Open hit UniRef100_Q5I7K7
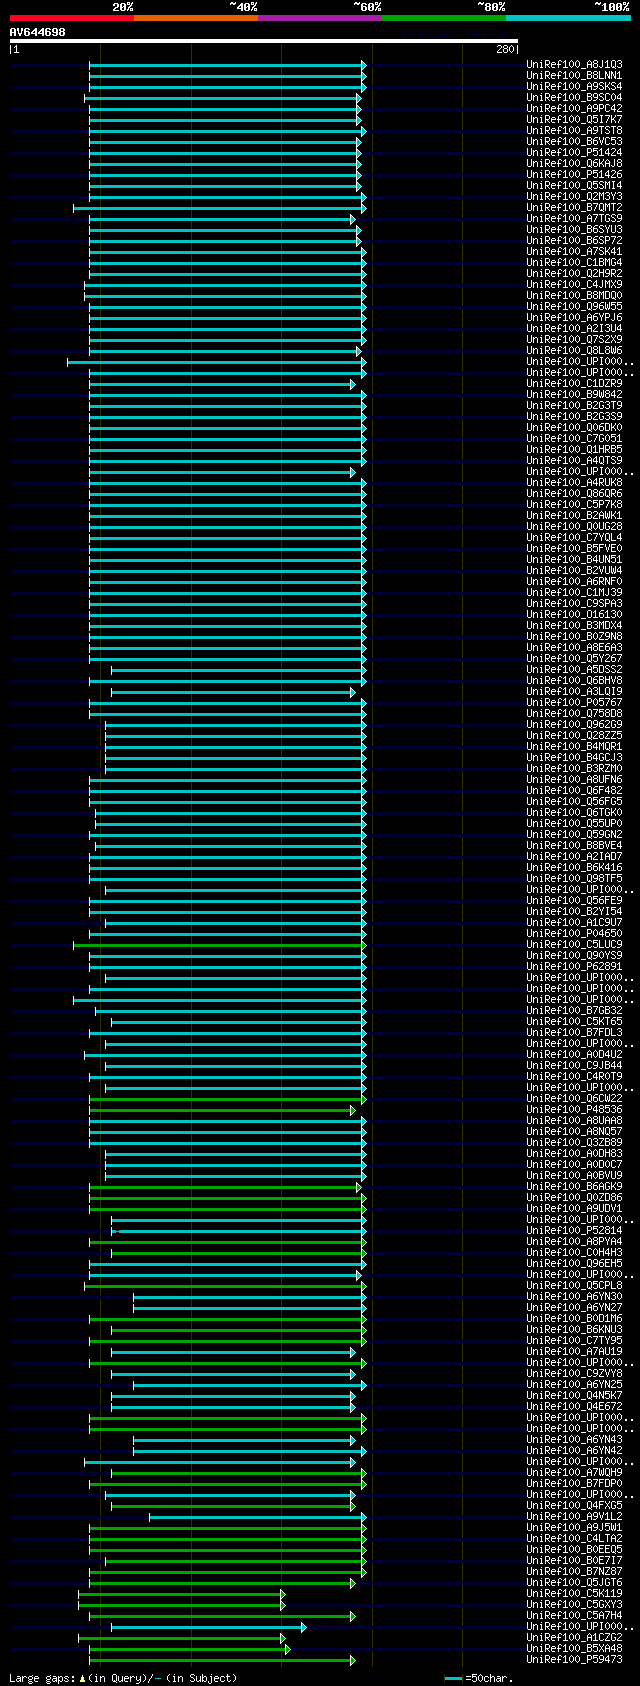Screen dimensions: 640x1686 (574, 120)
